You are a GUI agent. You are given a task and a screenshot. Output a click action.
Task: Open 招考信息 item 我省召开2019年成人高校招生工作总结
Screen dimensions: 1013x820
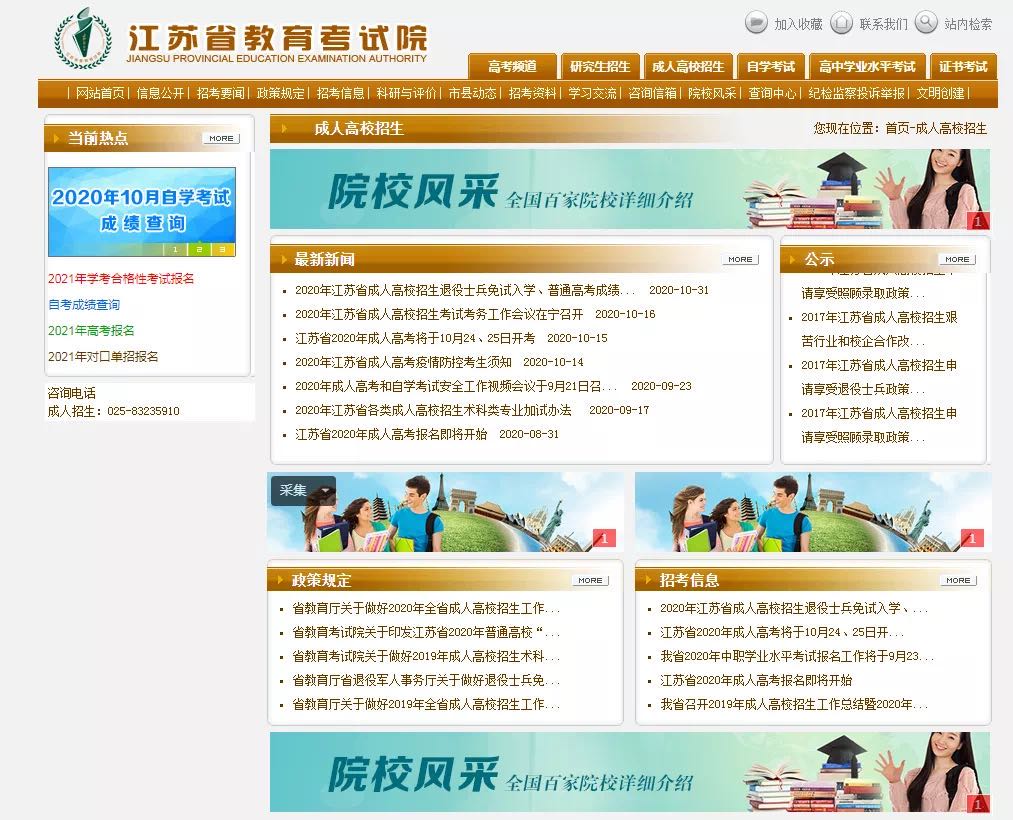pos(794,704)
